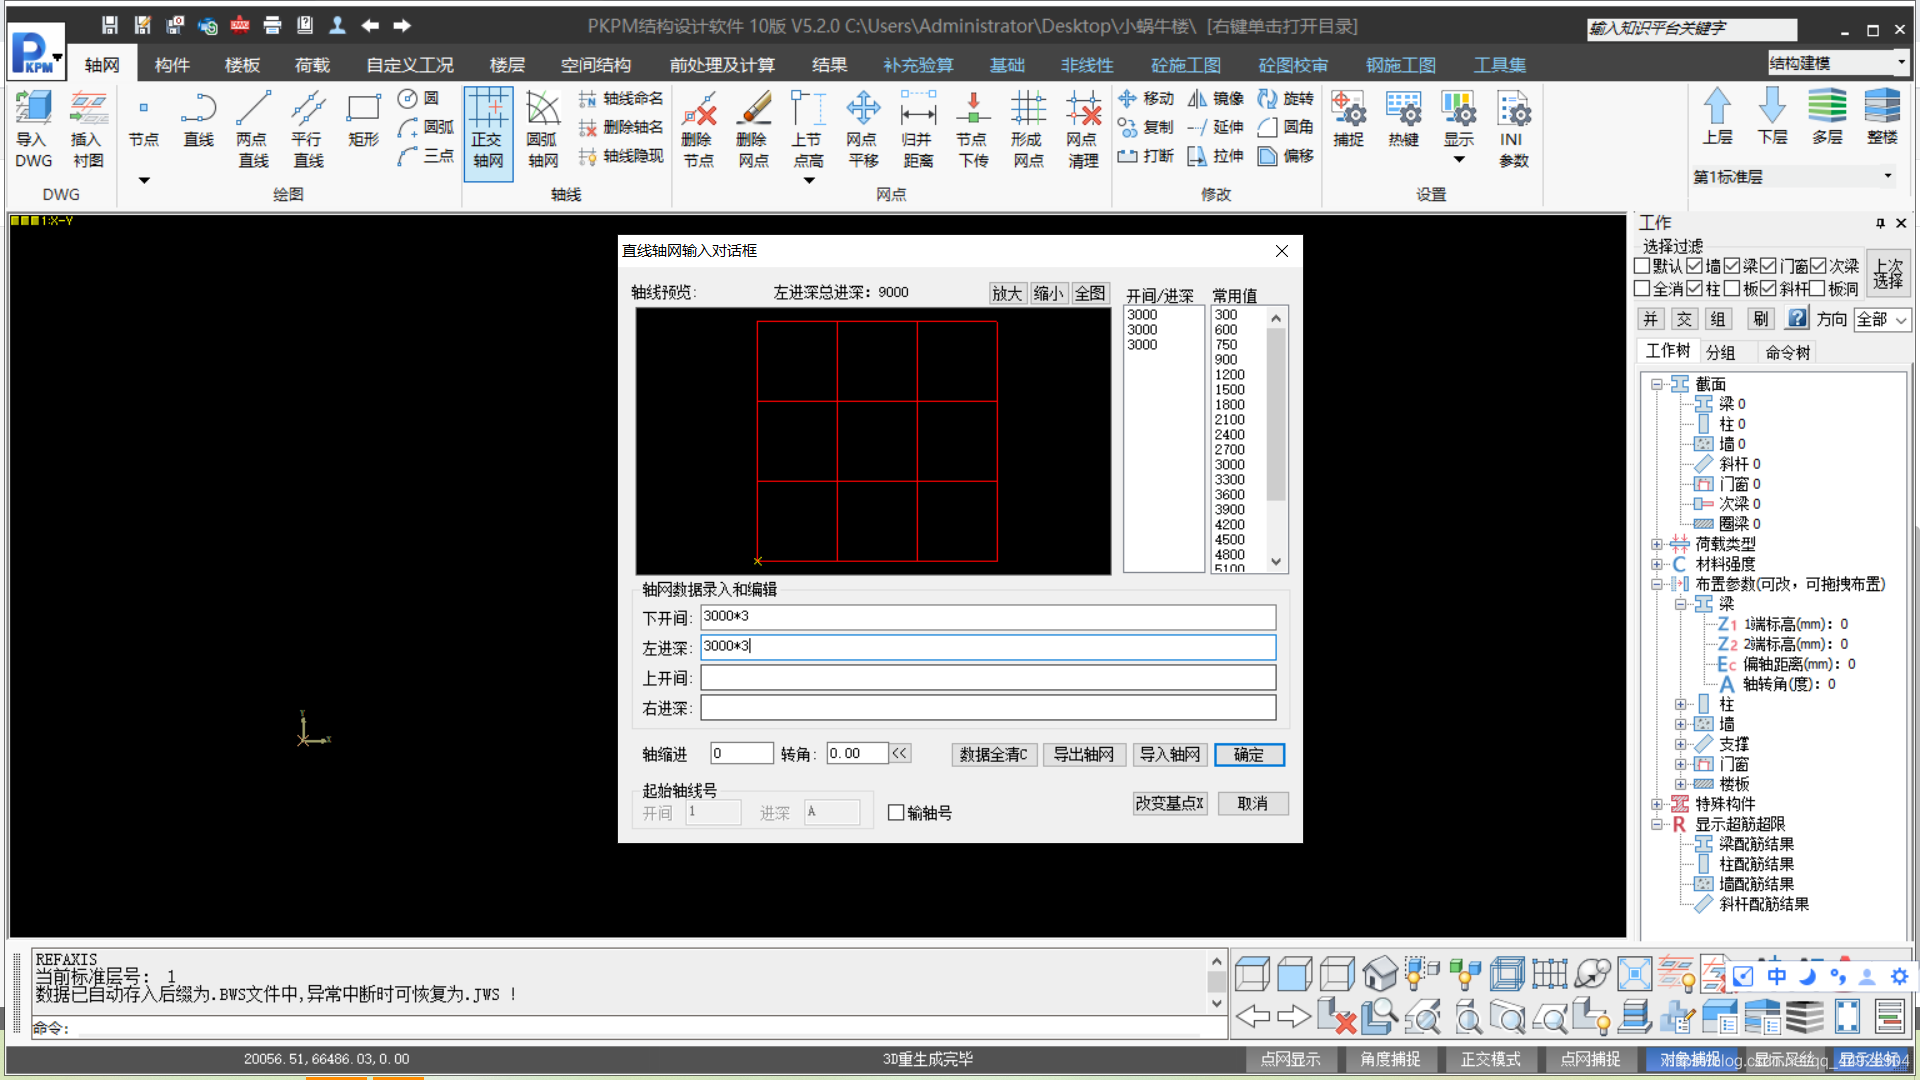Open the 构件 ribbon tab
Screen dimensions: 1920x1080
172,65
